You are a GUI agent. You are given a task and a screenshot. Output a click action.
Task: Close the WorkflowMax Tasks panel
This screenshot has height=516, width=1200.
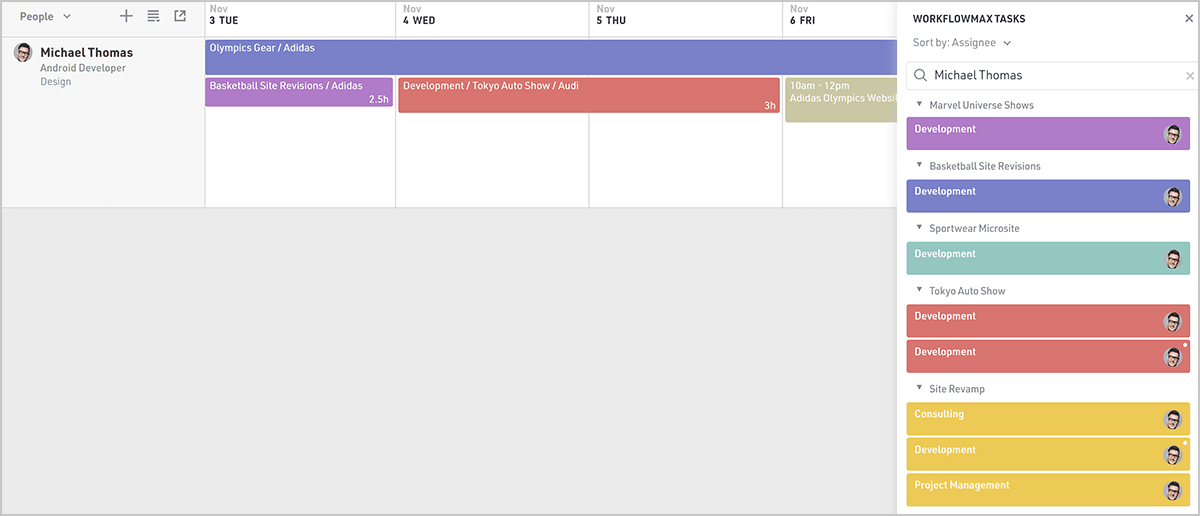[x=1189, y=19]
